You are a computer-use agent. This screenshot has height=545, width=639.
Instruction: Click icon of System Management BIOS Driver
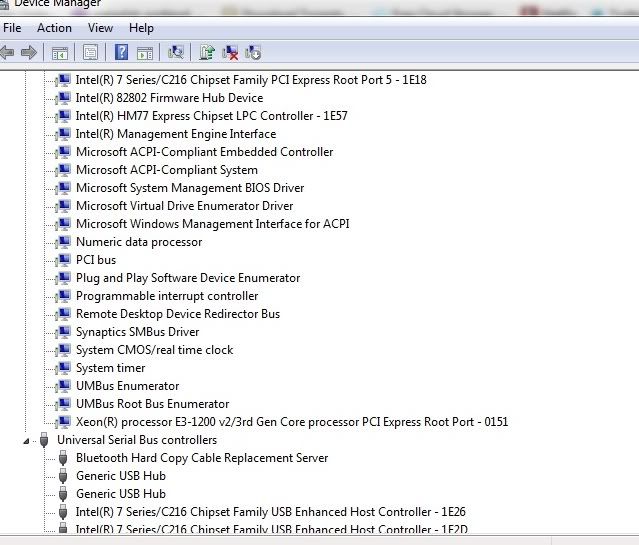pyautogui.click(x=64, y=188)
